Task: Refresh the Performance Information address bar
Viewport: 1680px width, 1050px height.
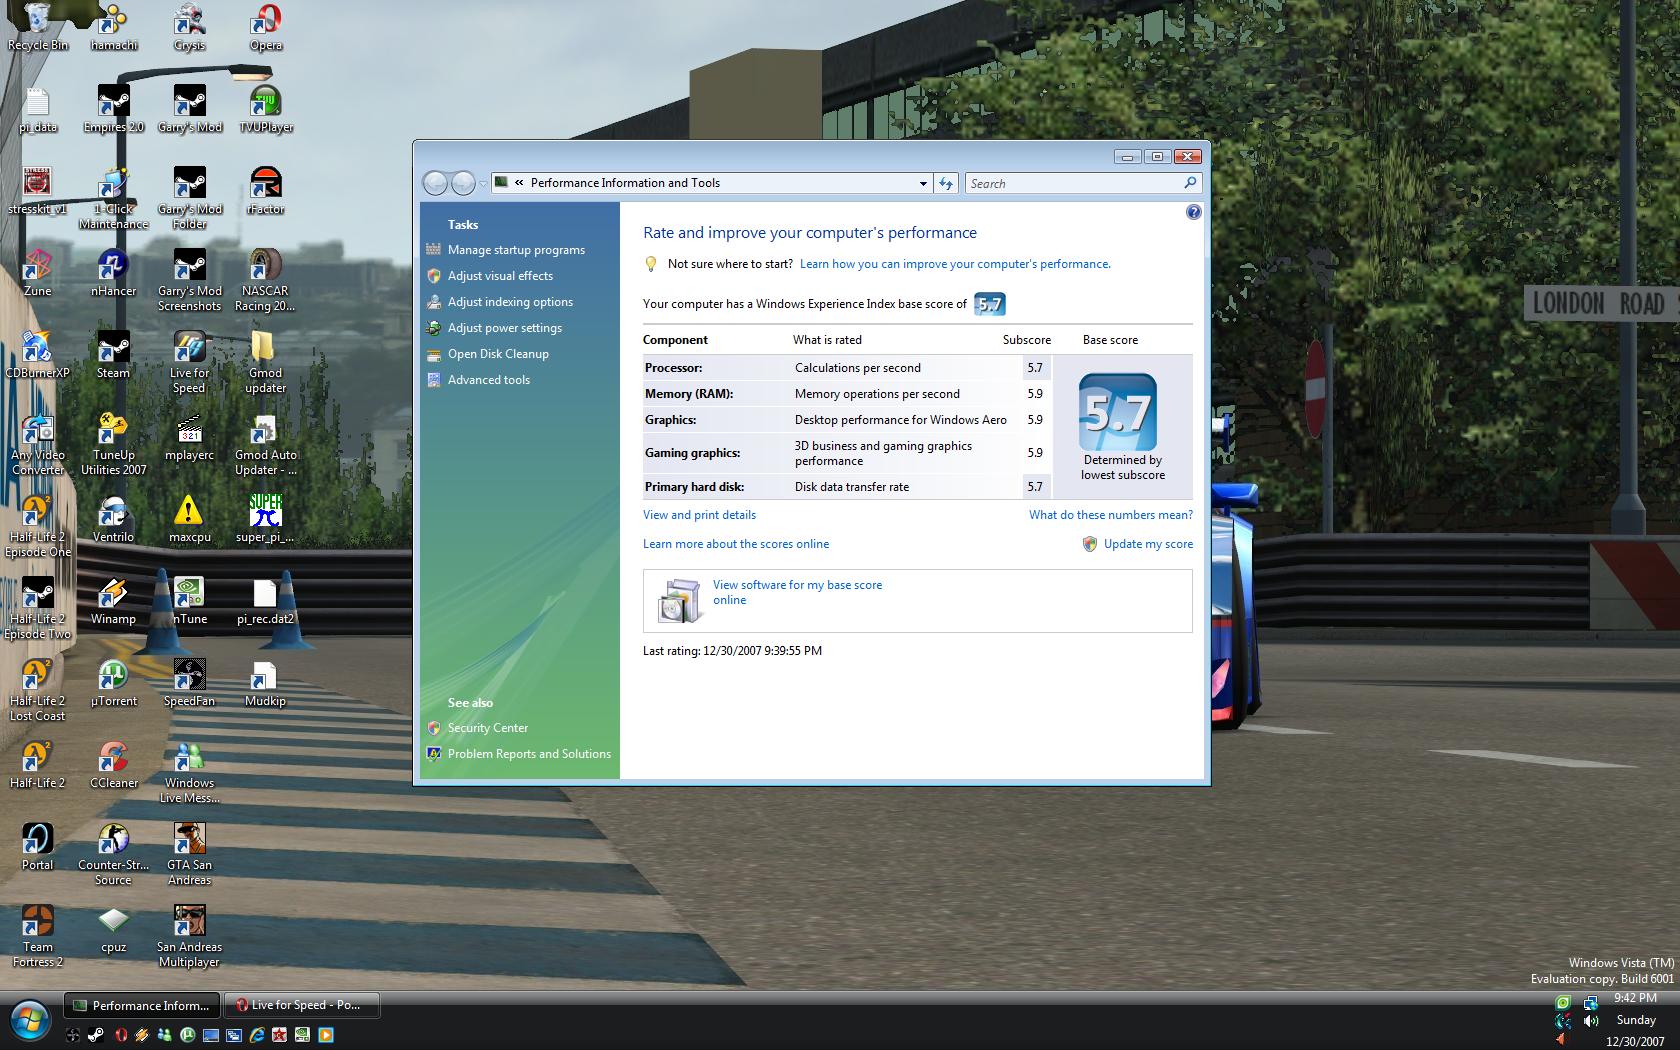Action: click(x=946, y=183)
